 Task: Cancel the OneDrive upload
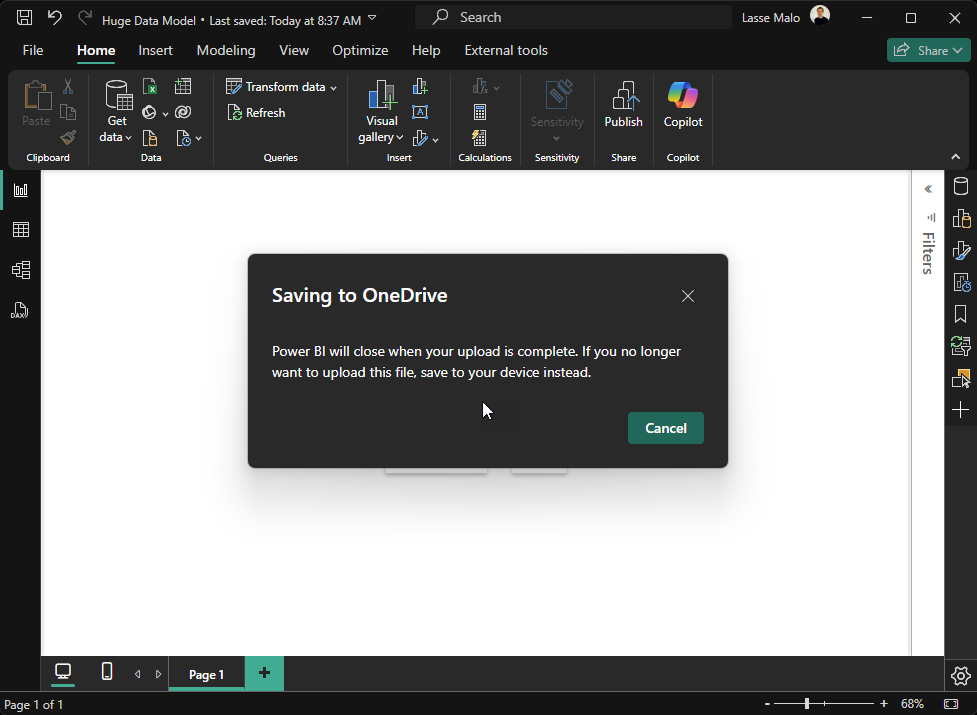click(x=665, y=428)
